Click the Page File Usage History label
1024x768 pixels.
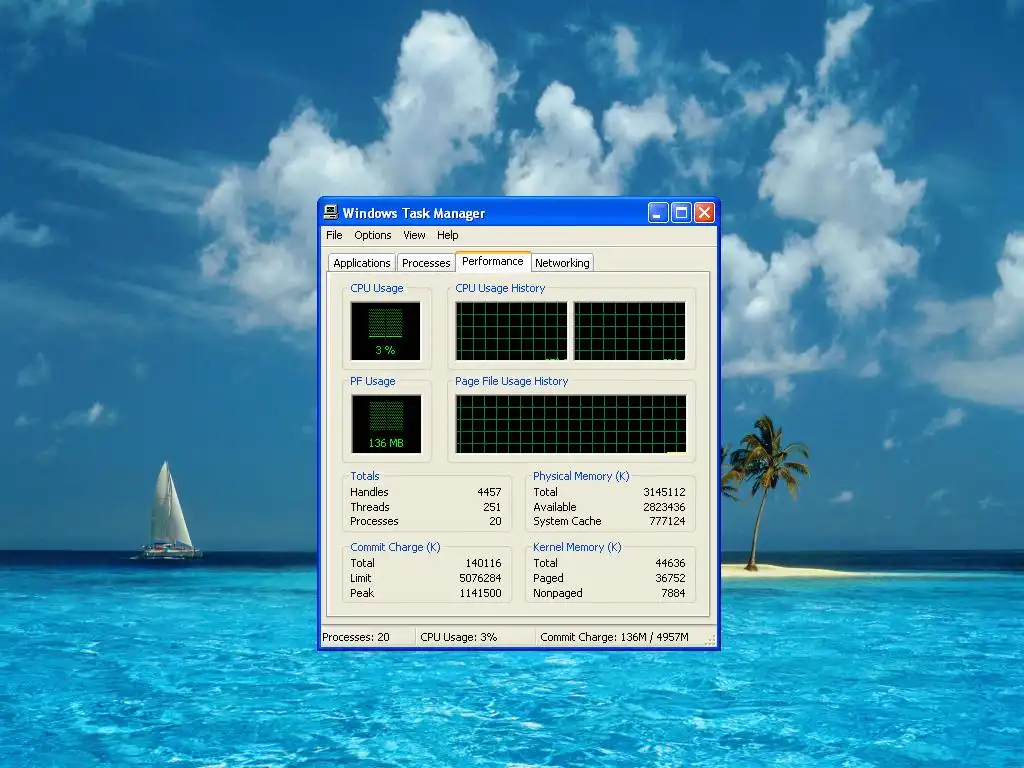coord(511,381)
